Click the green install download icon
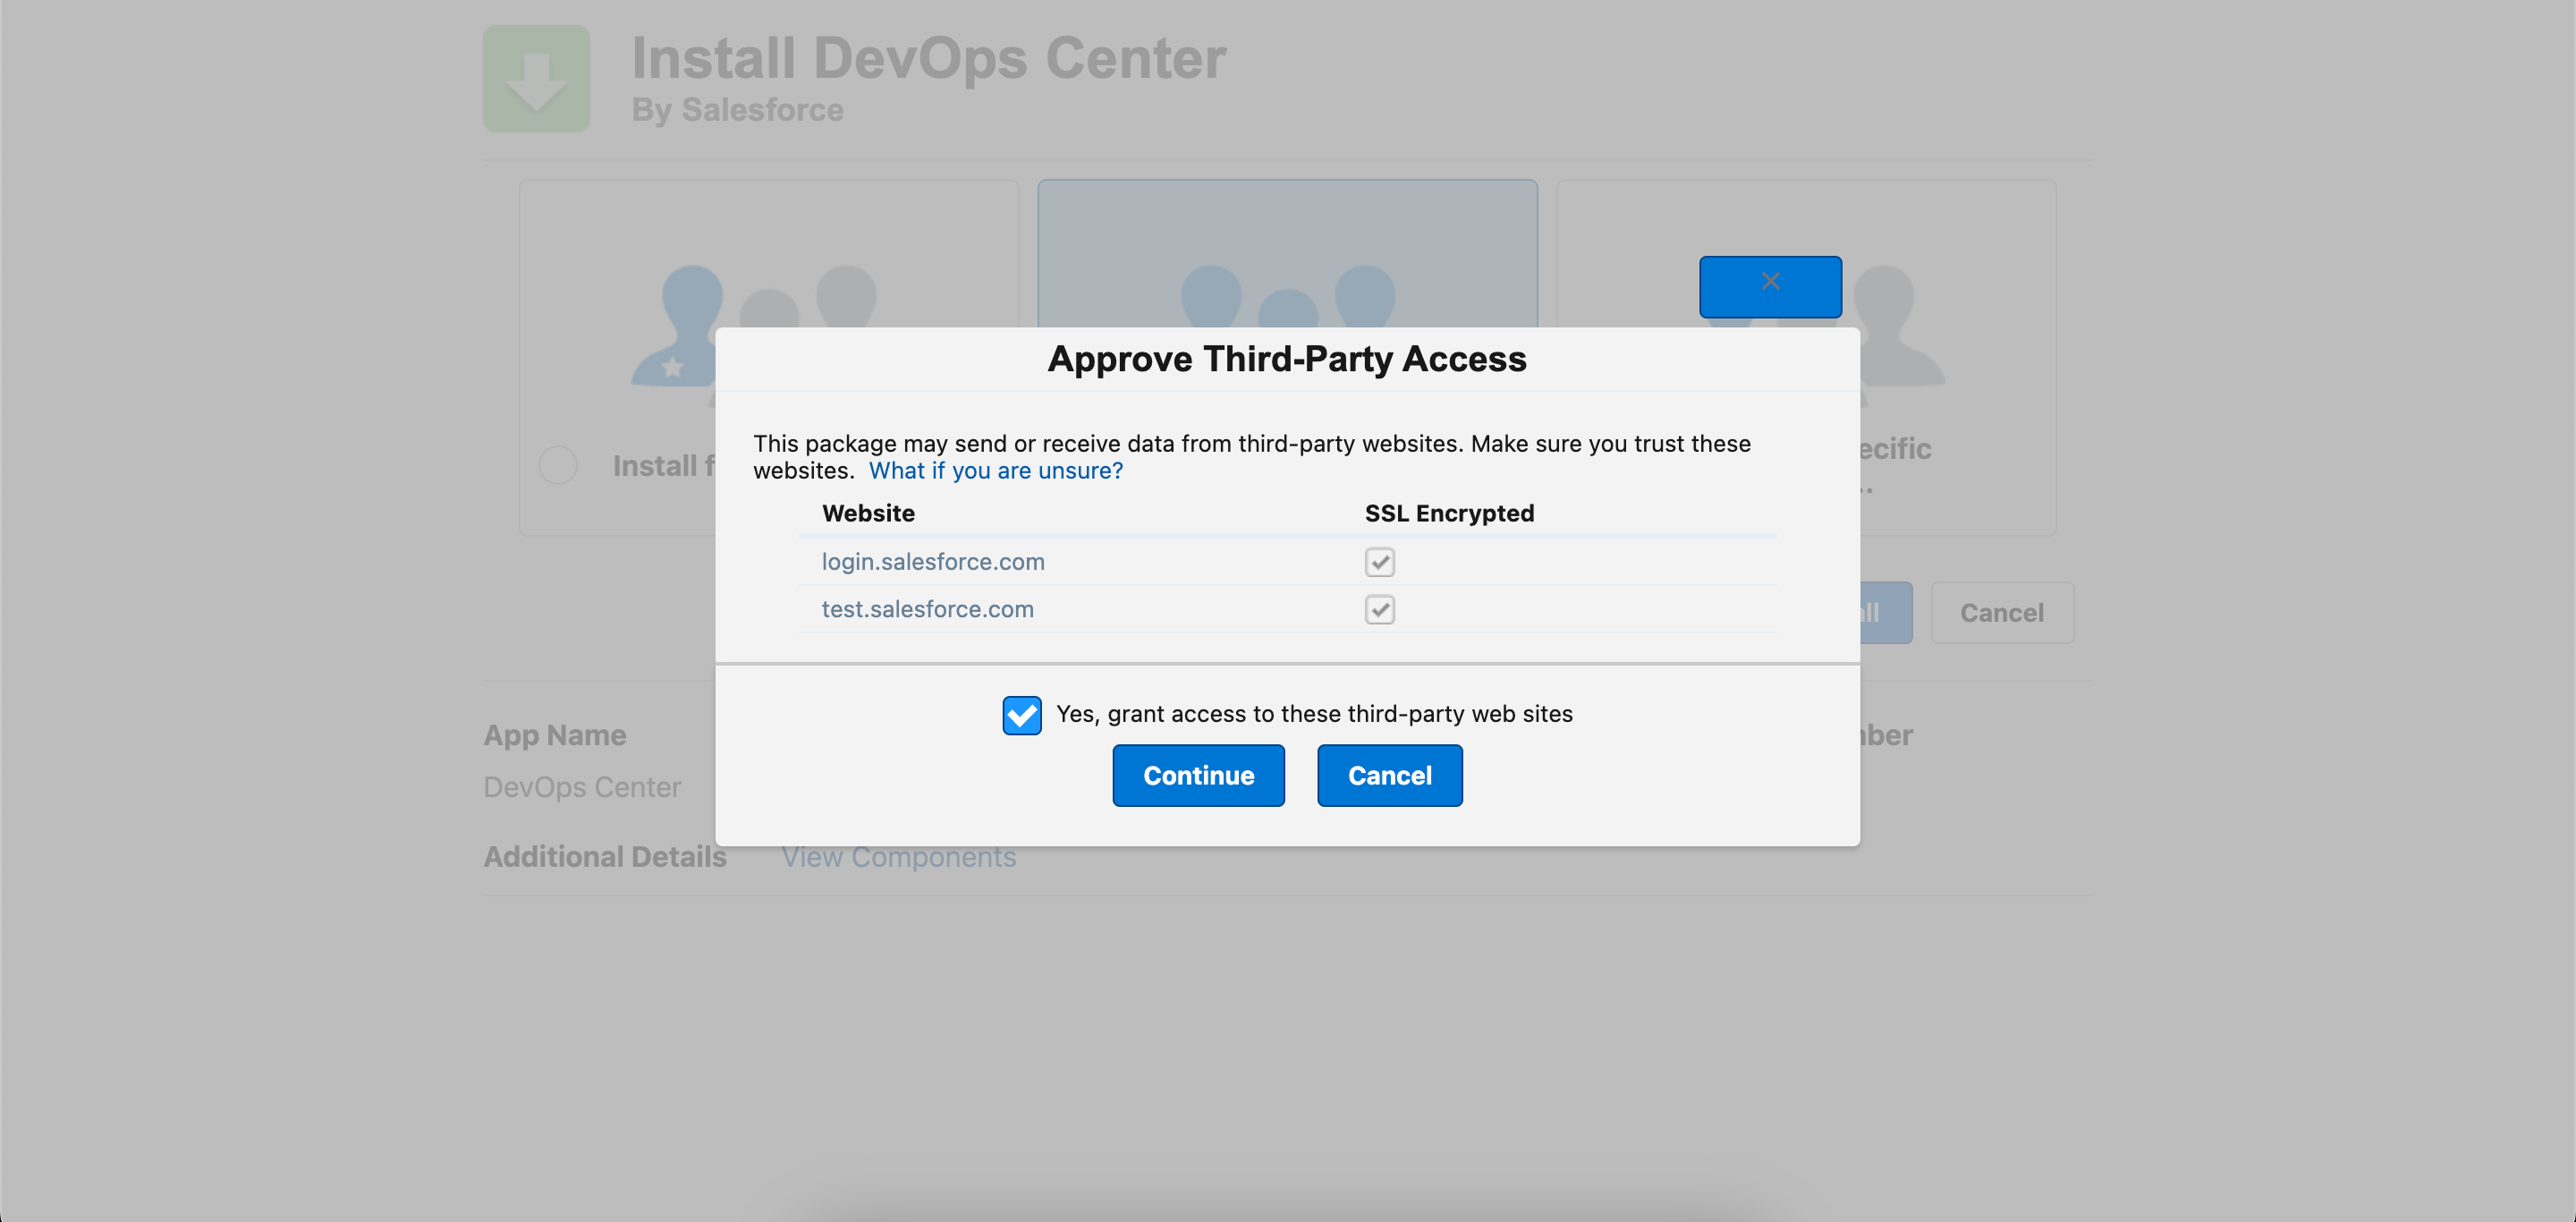The width and height of the screenshot is (2576, 1222). [x=536, y=79]
